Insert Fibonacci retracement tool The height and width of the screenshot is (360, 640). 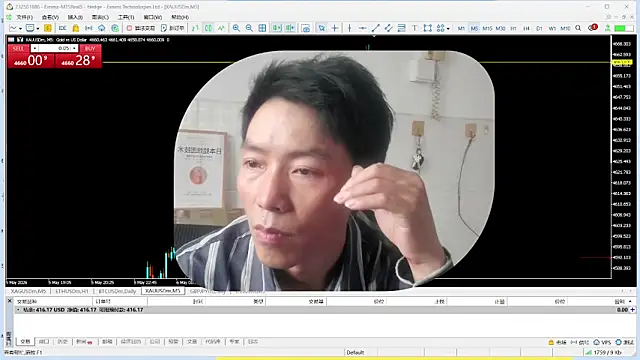click(x=402, y=28)
